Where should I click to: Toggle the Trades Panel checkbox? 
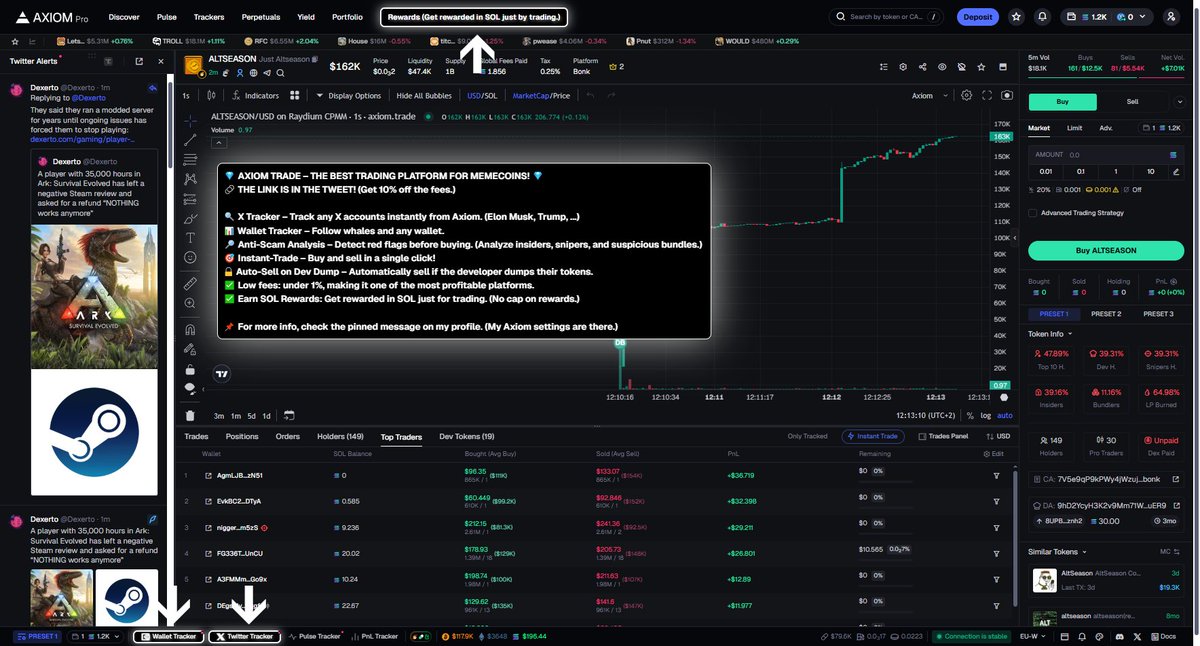[x=942, y=436]
